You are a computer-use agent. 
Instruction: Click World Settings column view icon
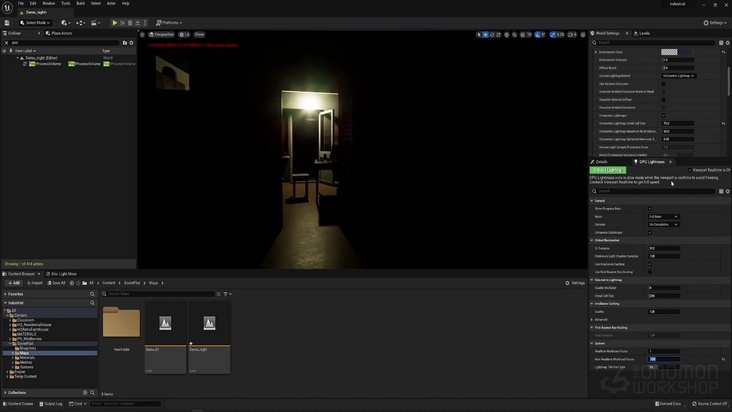721,42
